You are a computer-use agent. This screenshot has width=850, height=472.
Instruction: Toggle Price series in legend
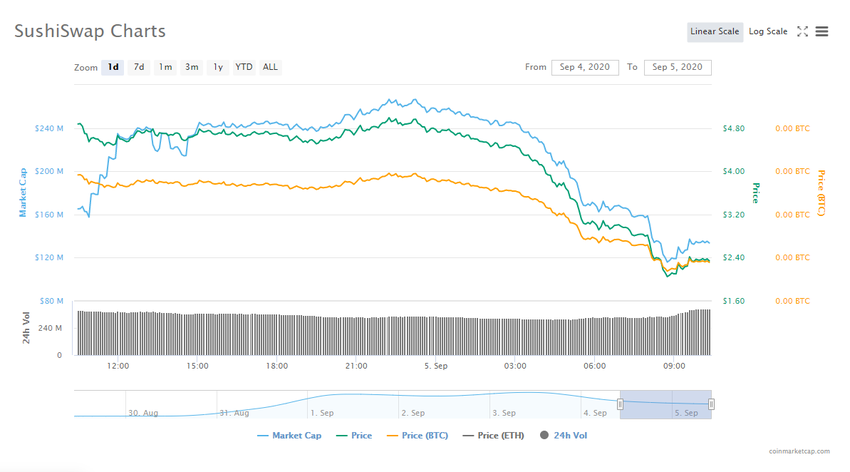(354, 435)
